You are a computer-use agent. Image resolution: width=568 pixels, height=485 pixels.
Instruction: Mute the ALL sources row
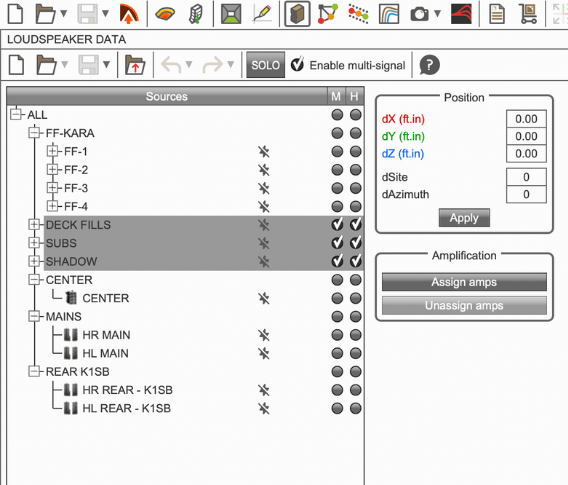[337, 115]
